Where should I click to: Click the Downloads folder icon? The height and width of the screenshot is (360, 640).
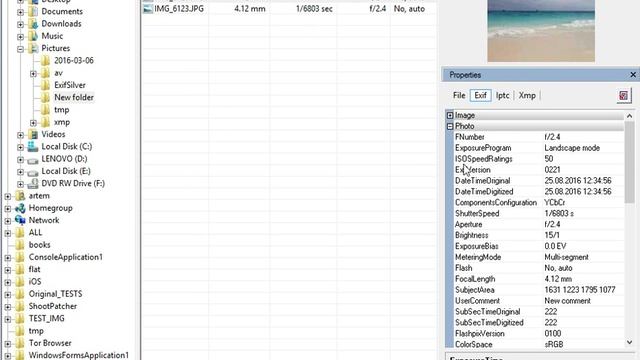pyautogui.click(x=33, y=24)
